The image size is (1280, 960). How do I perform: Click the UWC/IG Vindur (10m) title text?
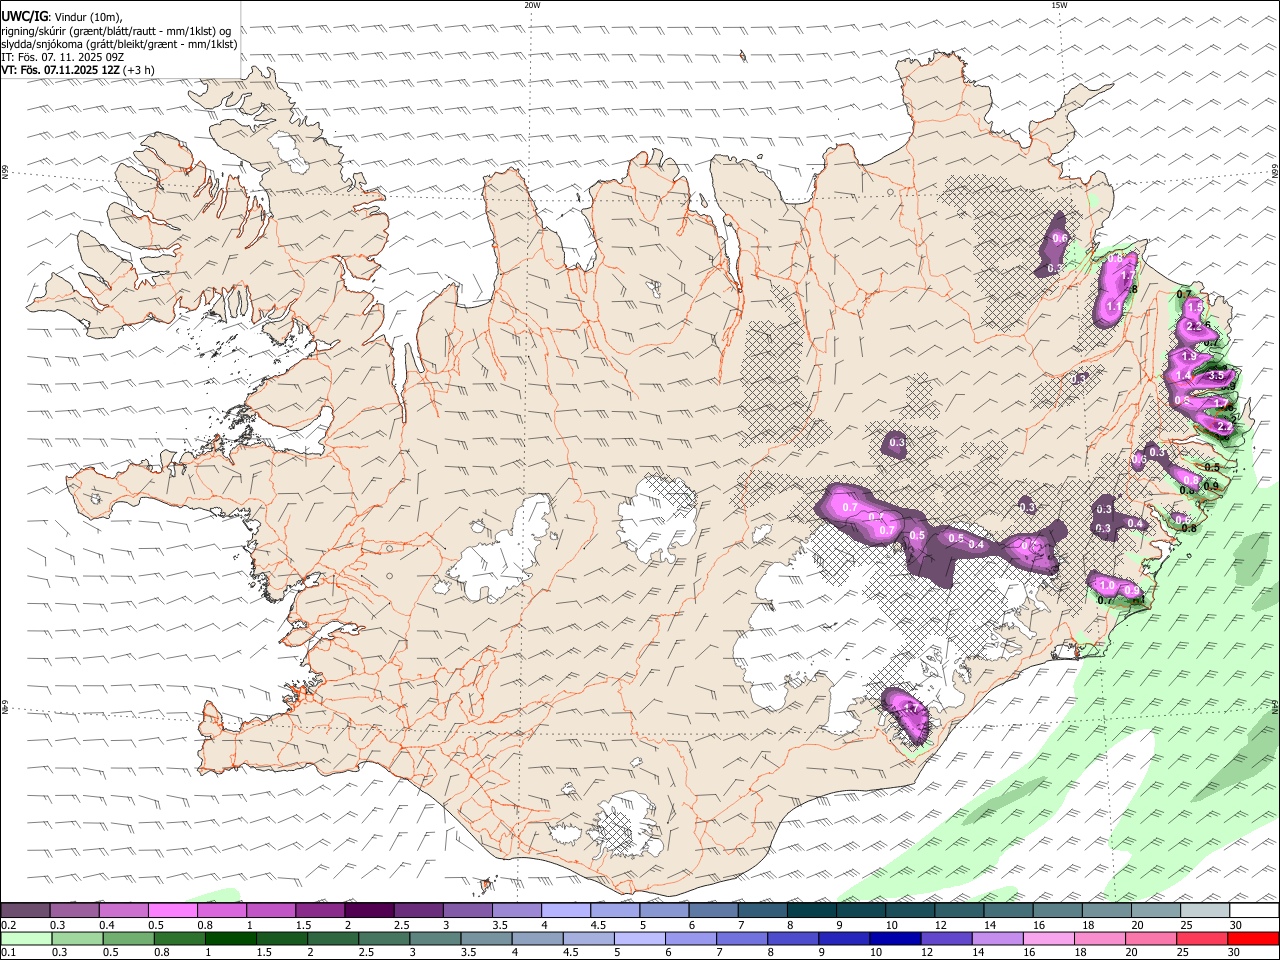coord(62,17)
